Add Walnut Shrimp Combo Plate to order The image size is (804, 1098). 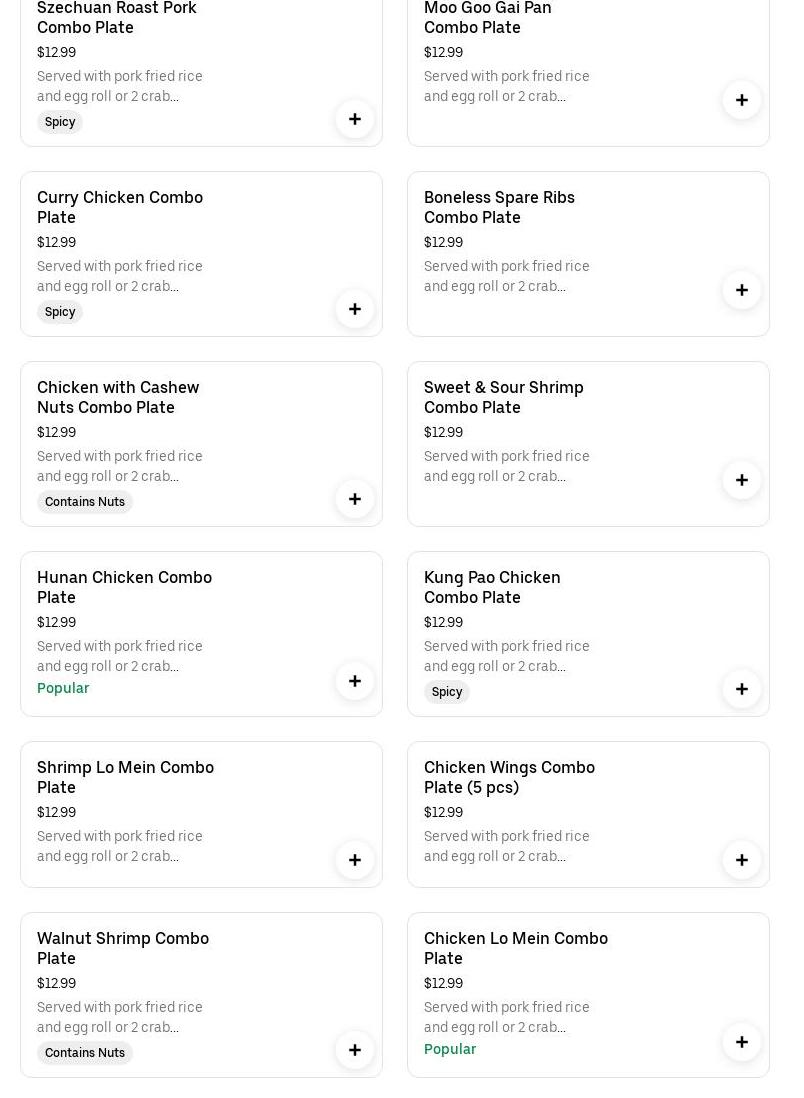point(355,1050)
